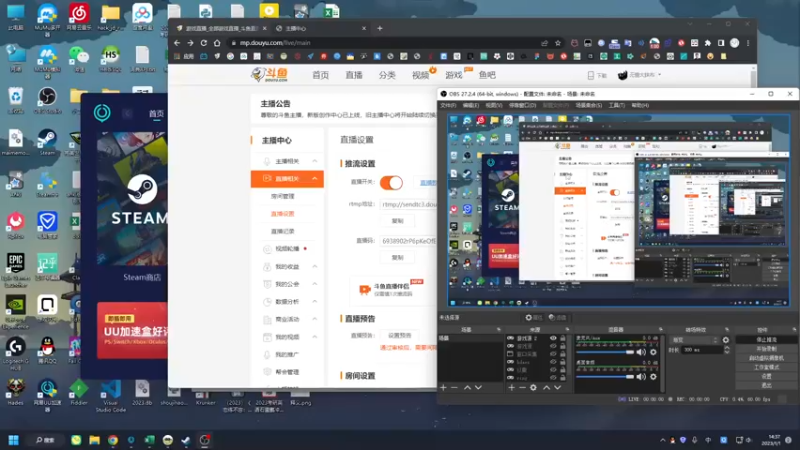The image size is (800, 450).
Task: Copy the 直播码 stream key with its 复制 button
Action: 397,258
